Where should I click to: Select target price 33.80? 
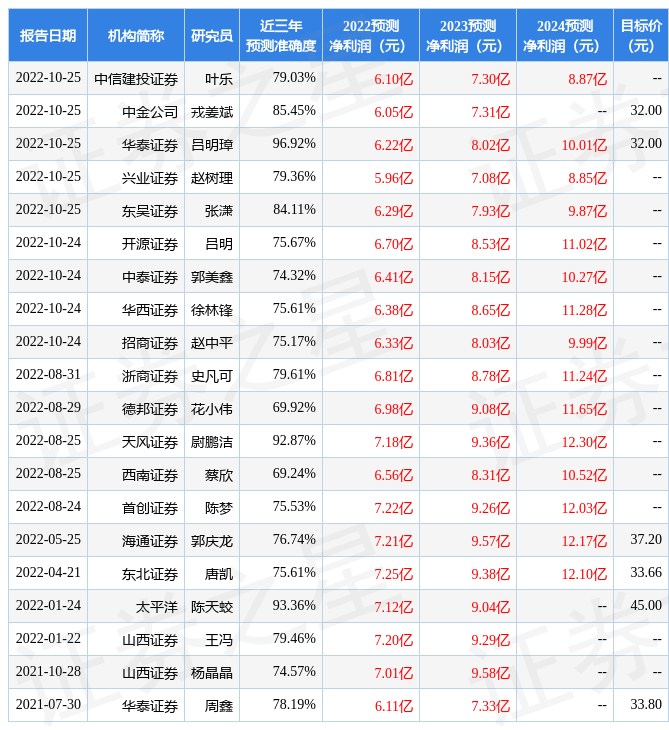click(646, 705)
